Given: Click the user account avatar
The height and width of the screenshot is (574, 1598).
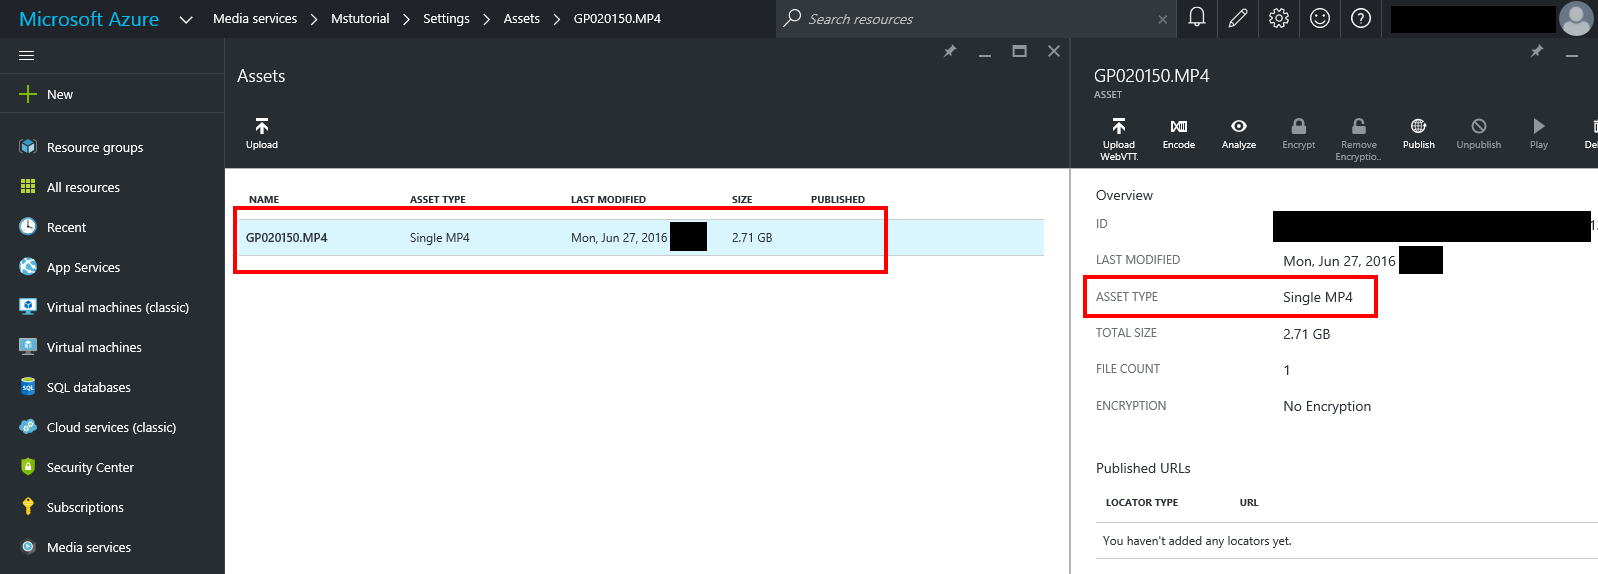Looking at the screenshot, I should point(1576,19).
